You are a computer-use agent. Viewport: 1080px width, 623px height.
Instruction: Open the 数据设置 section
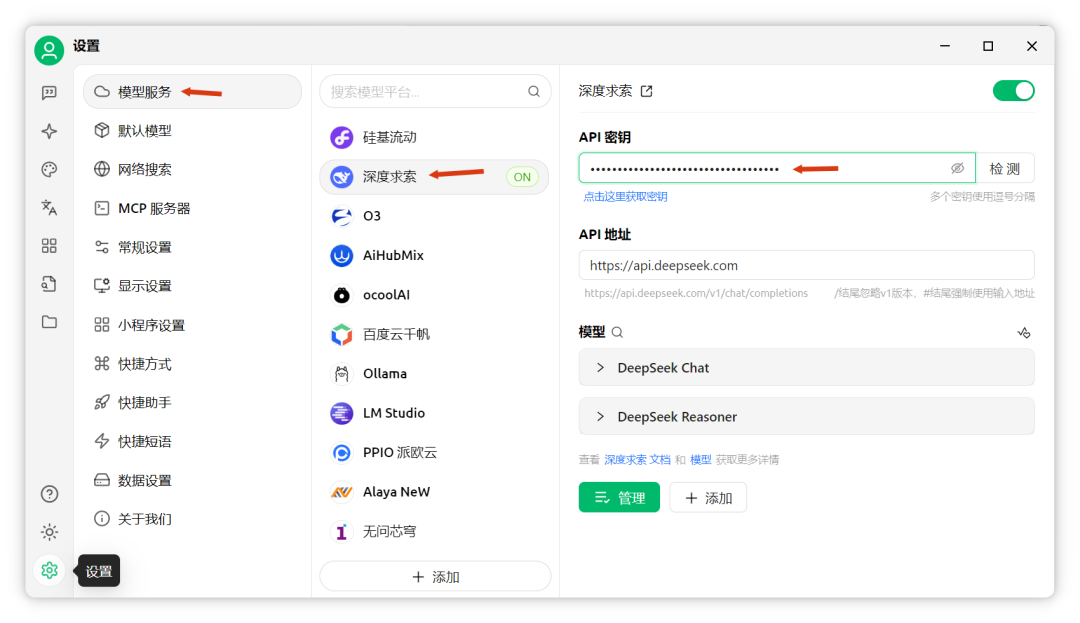point(192,481)
